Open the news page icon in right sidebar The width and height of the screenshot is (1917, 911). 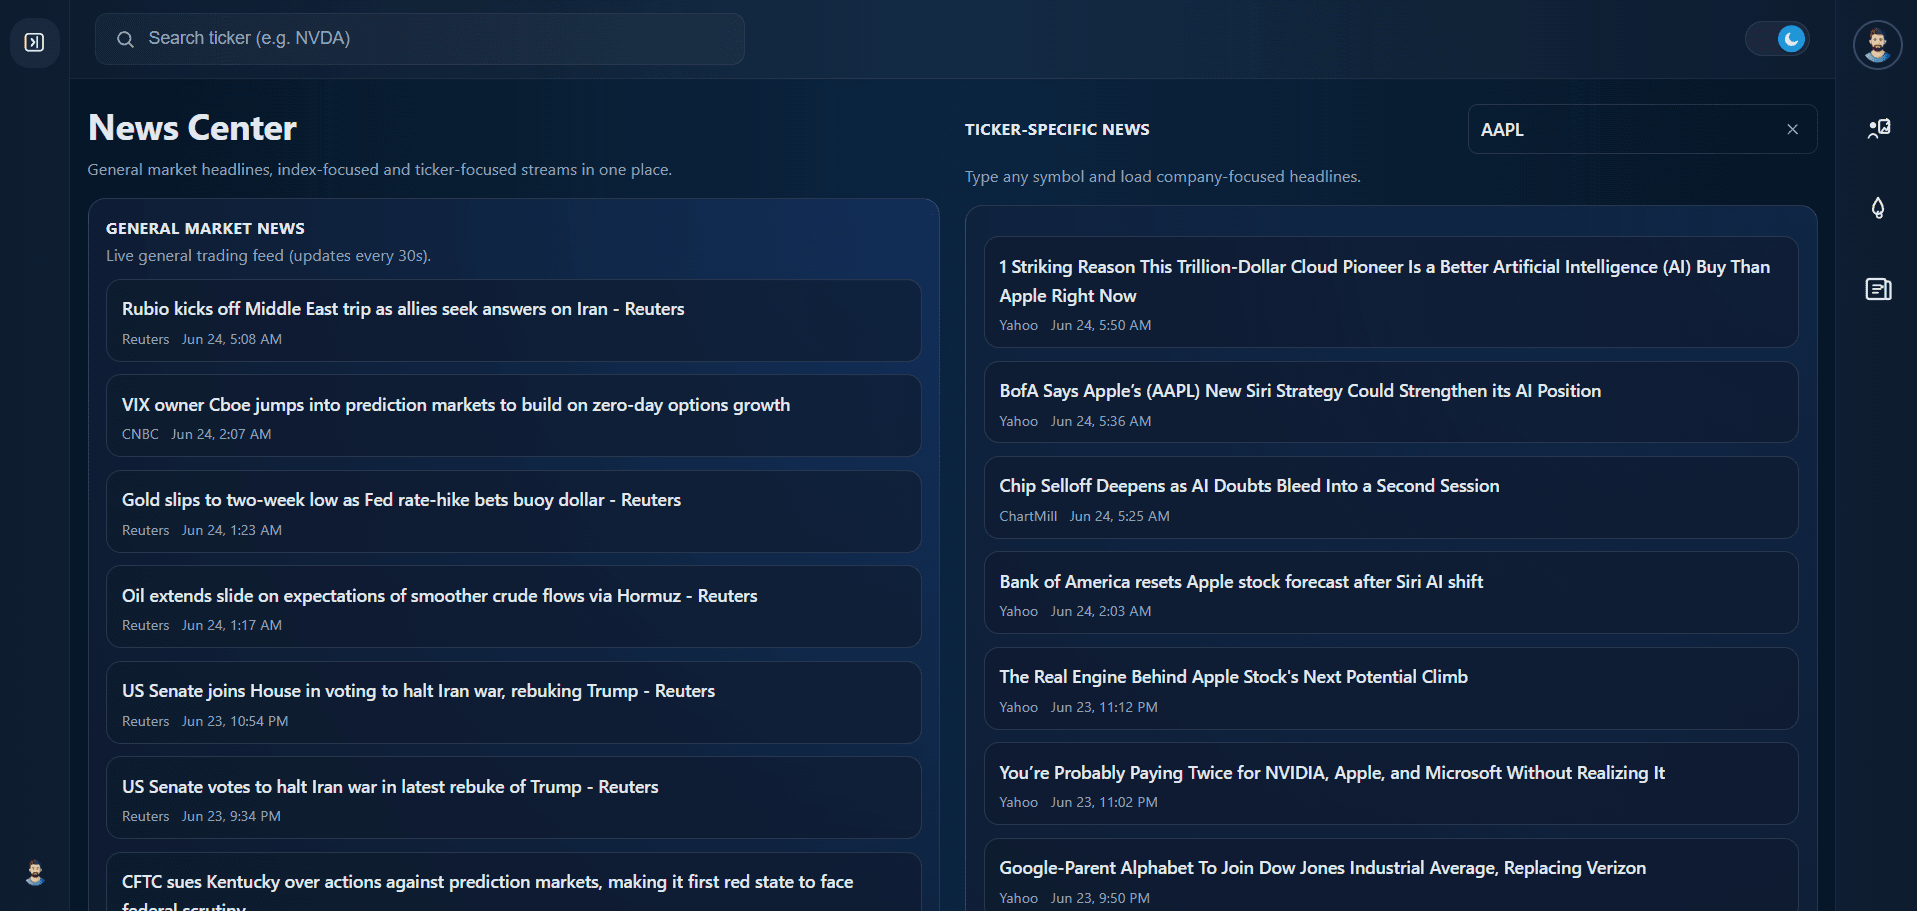[1878, 289]
